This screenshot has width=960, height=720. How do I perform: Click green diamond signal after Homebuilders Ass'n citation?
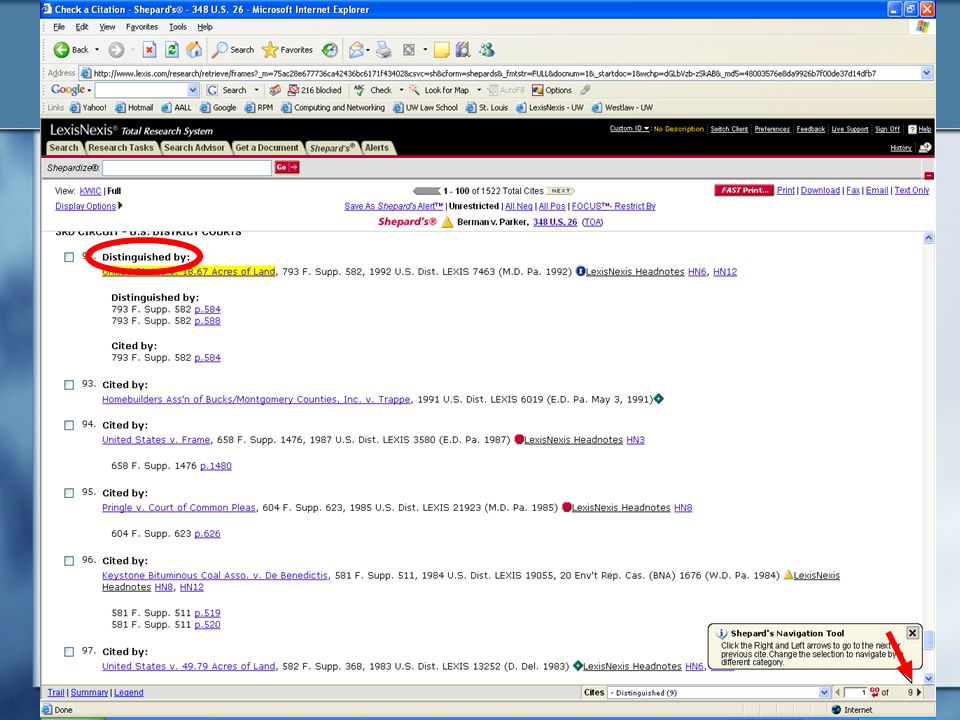(659, 399)
